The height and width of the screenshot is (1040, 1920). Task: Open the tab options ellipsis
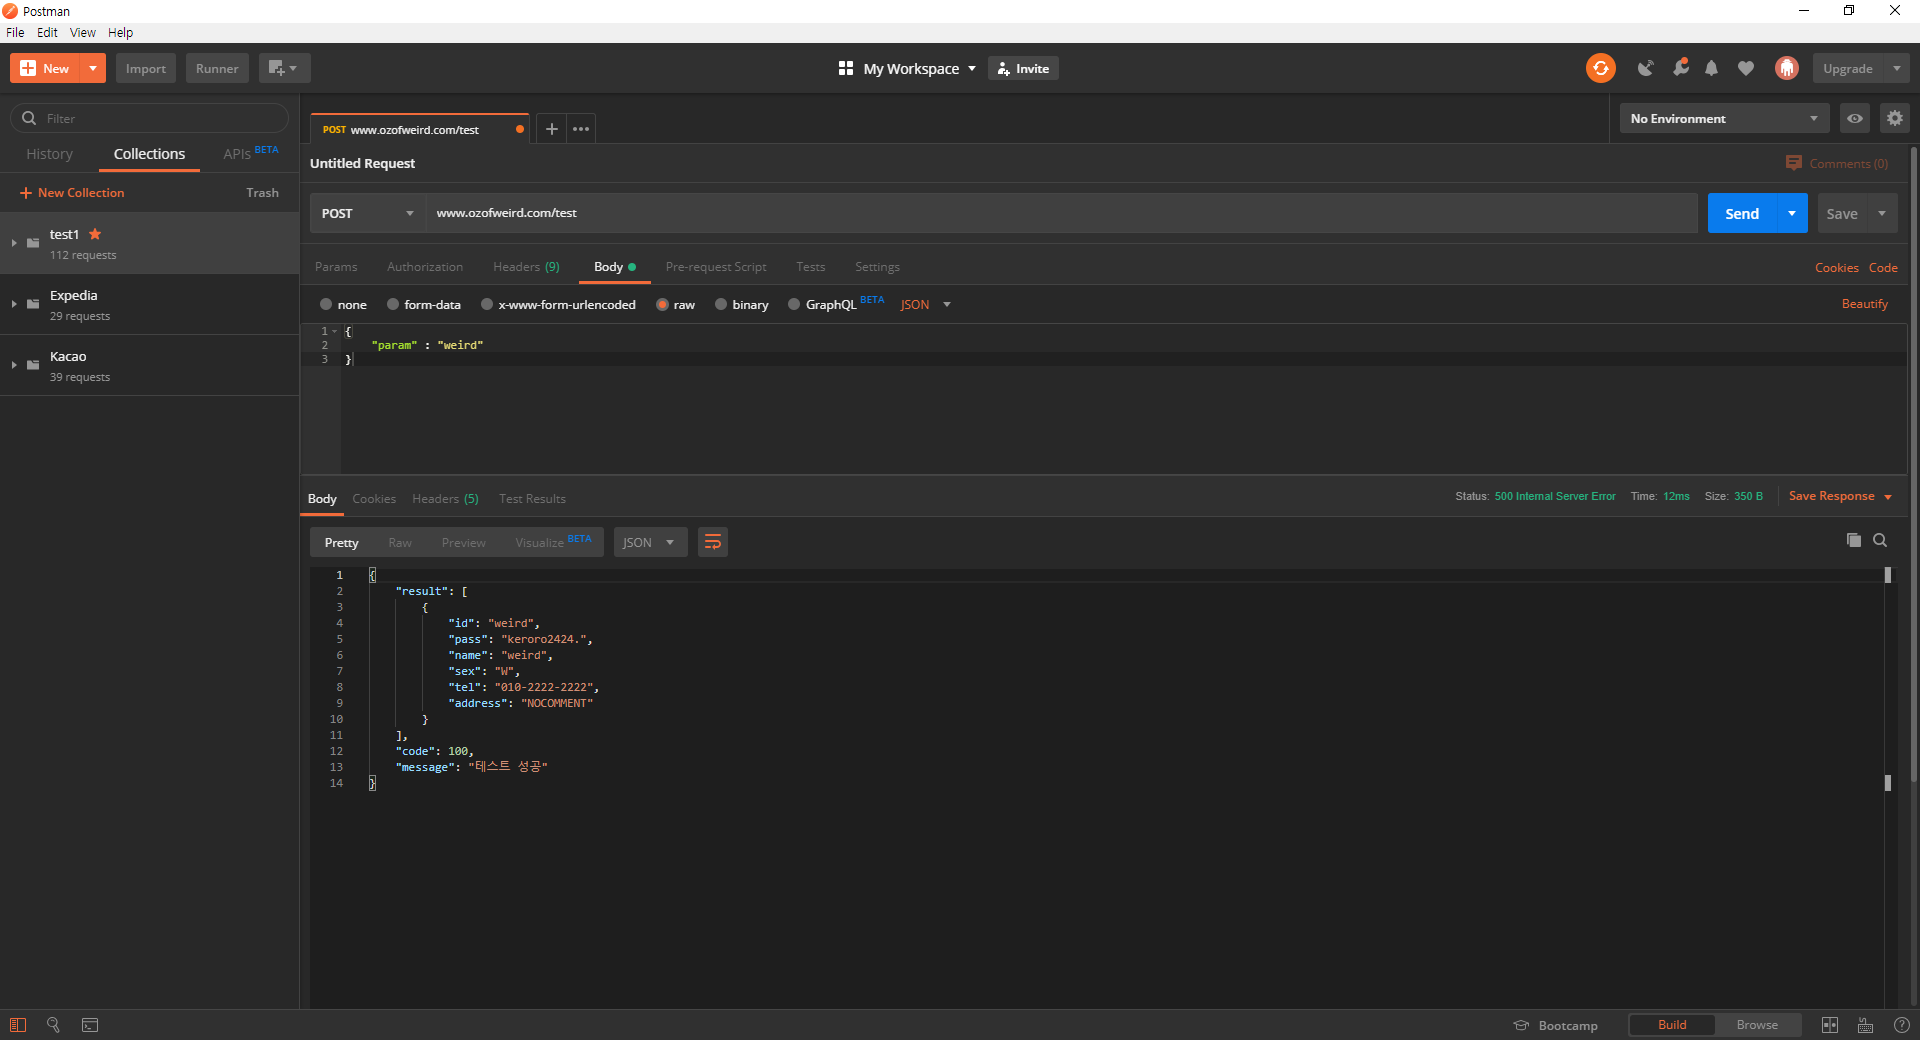pyautogui.click(x=581, y=129)
